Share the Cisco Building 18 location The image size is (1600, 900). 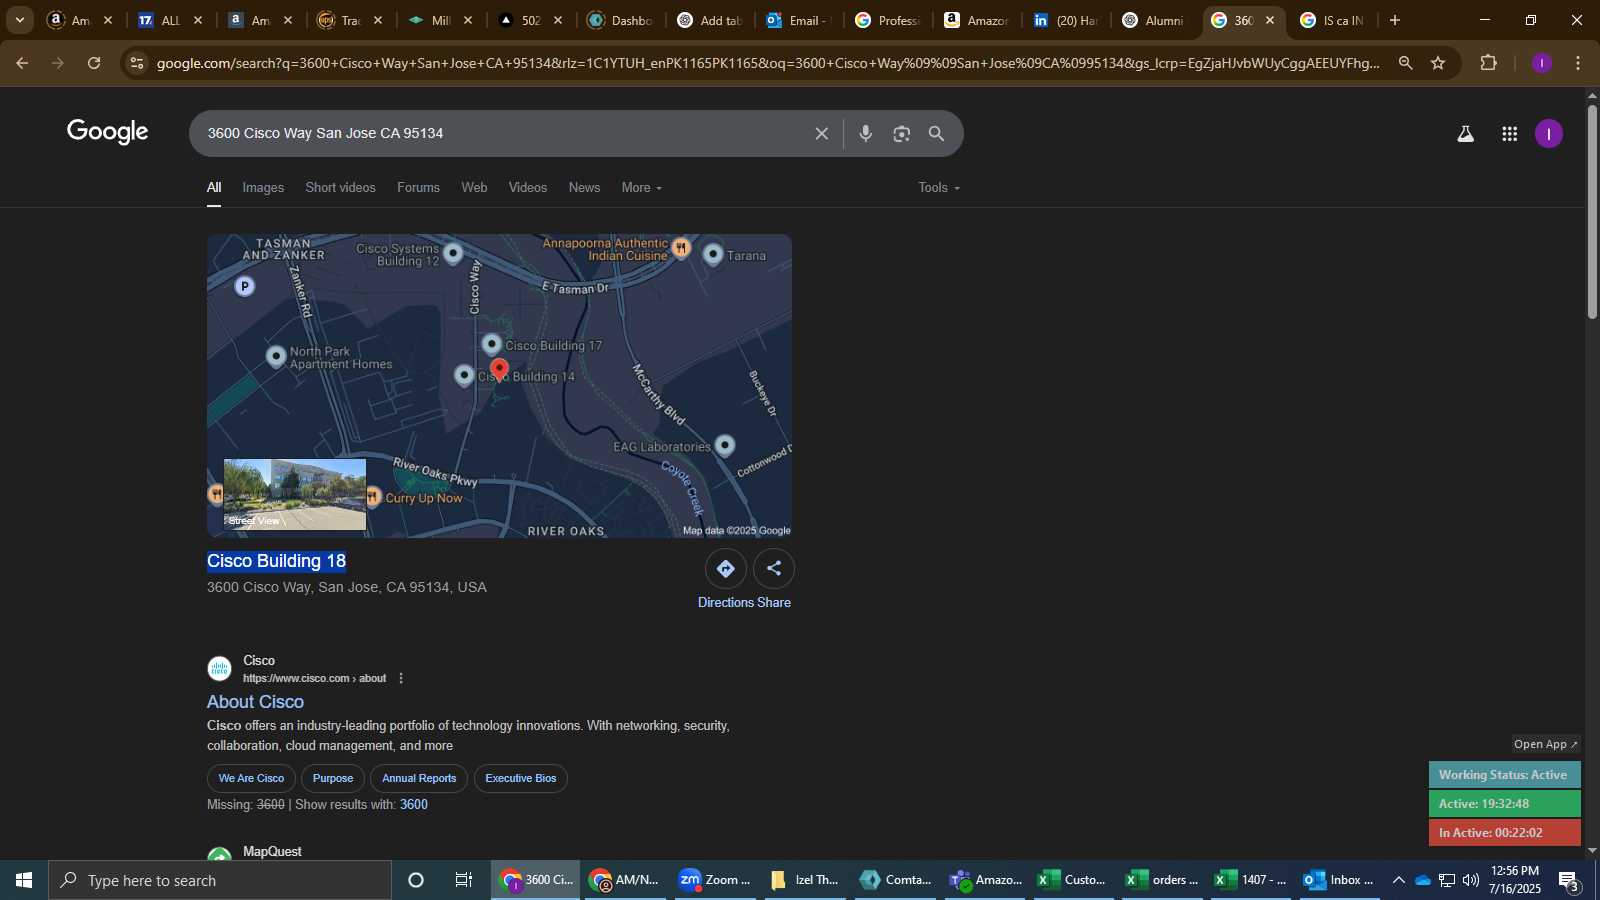coord(774,568)
